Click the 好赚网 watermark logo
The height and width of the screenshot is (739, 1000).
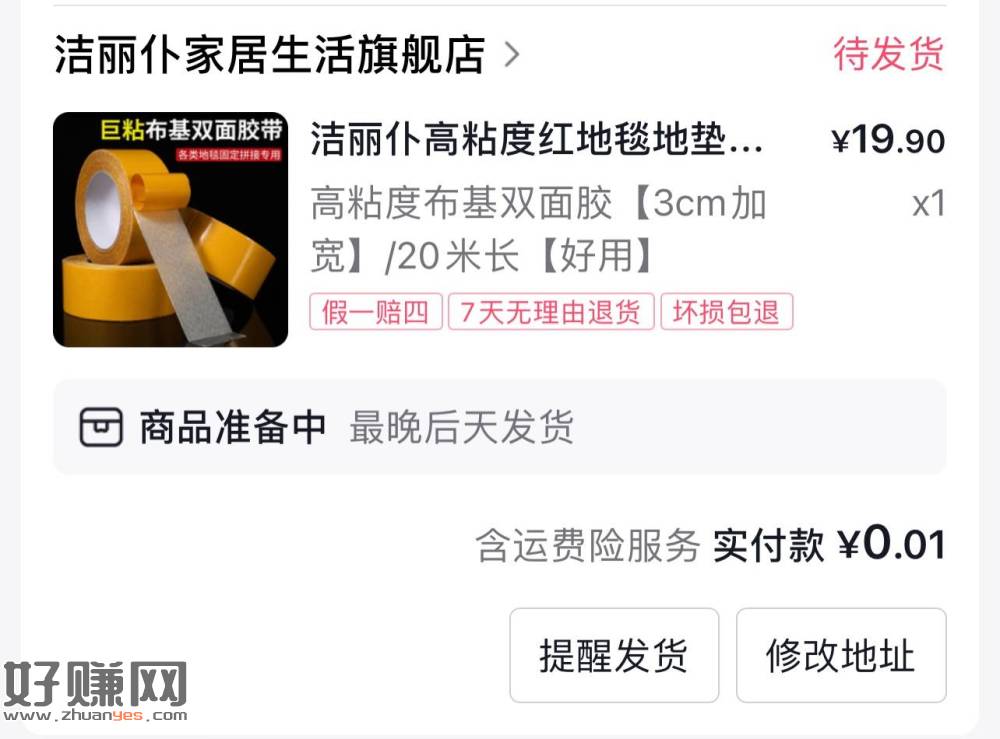tap(95, 684)
